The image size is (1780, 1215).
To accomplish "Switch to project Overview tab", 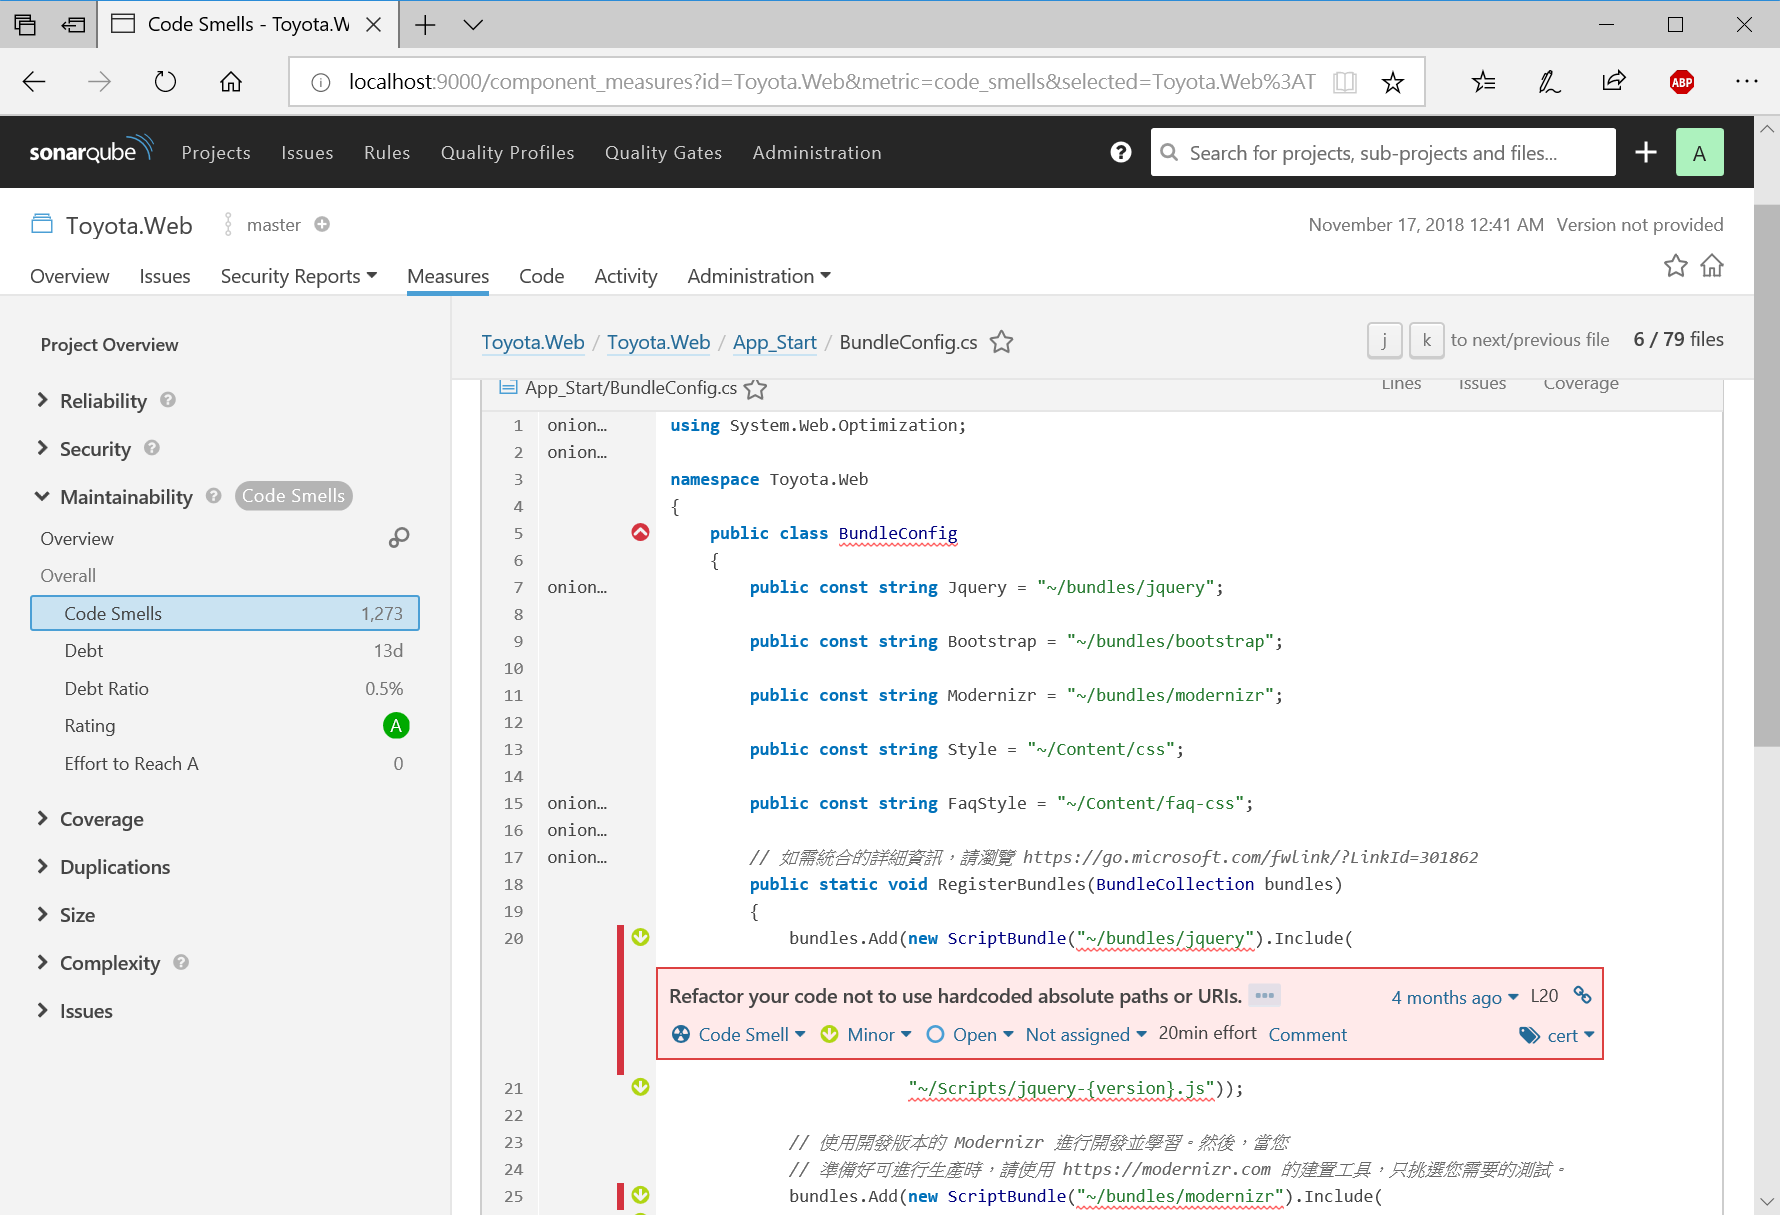I will pyautogui.click(x=70, y=275).
